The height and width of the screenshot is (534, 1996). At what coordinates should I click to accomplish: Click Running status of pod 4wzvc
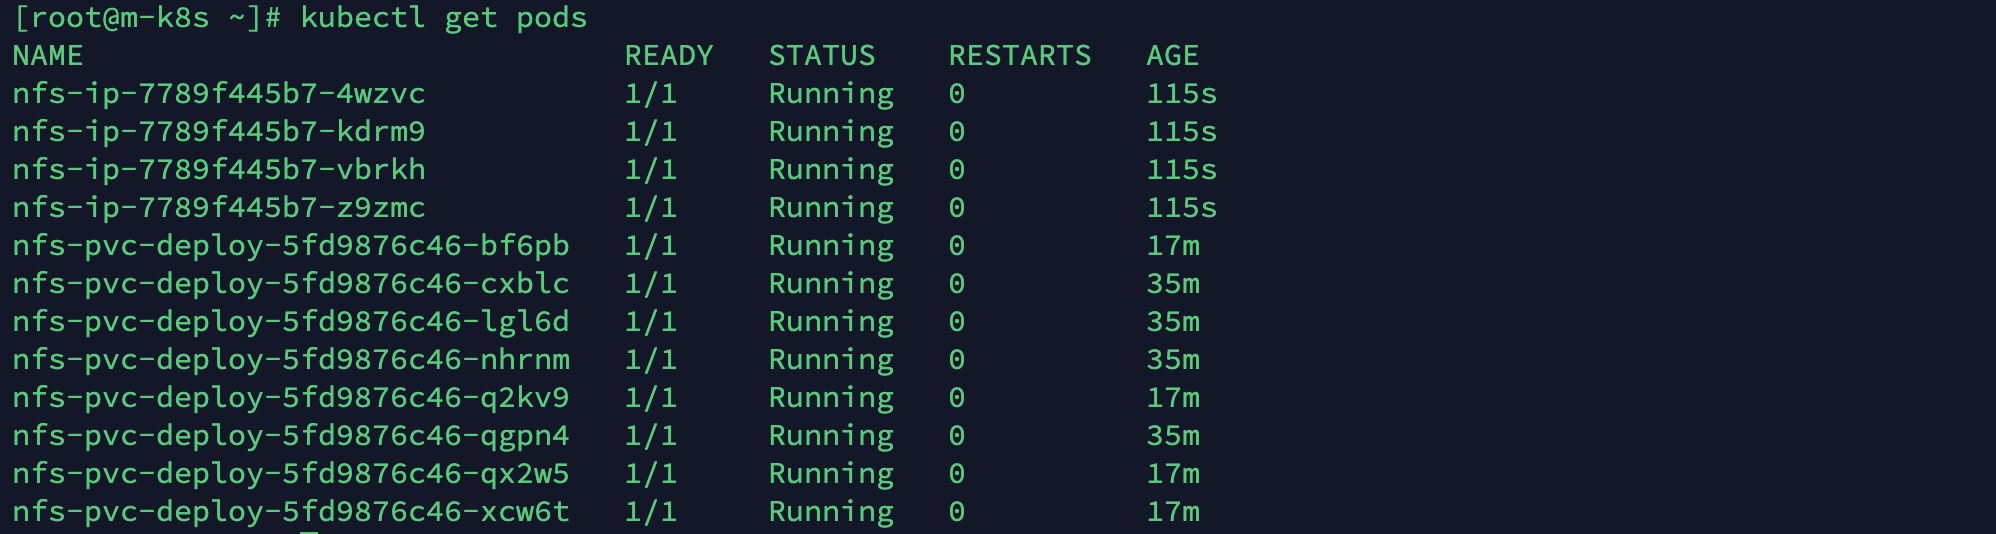coord(831,95)
